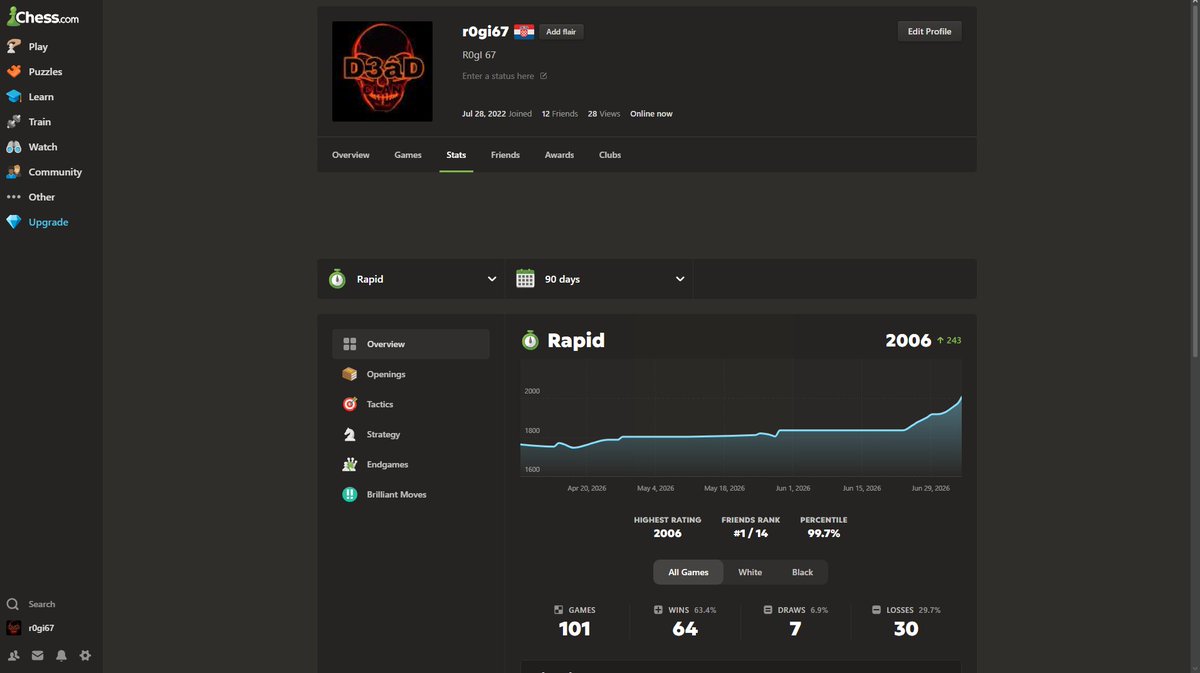Image resolution: width=1200 pixels, height=673 pixels.
Task: Click the rating graph line chart
Action: [x=741, y=418]
